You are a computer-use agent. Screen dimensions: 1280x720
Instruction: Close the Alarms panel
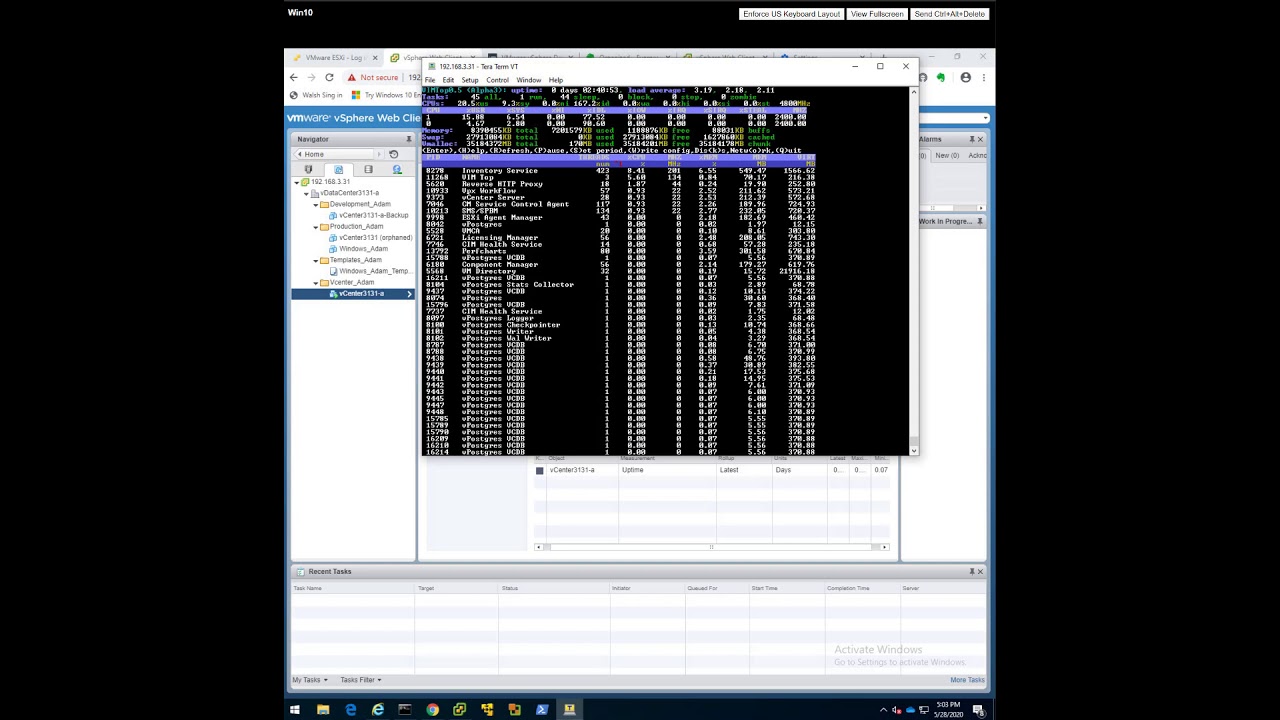[980, 139]
